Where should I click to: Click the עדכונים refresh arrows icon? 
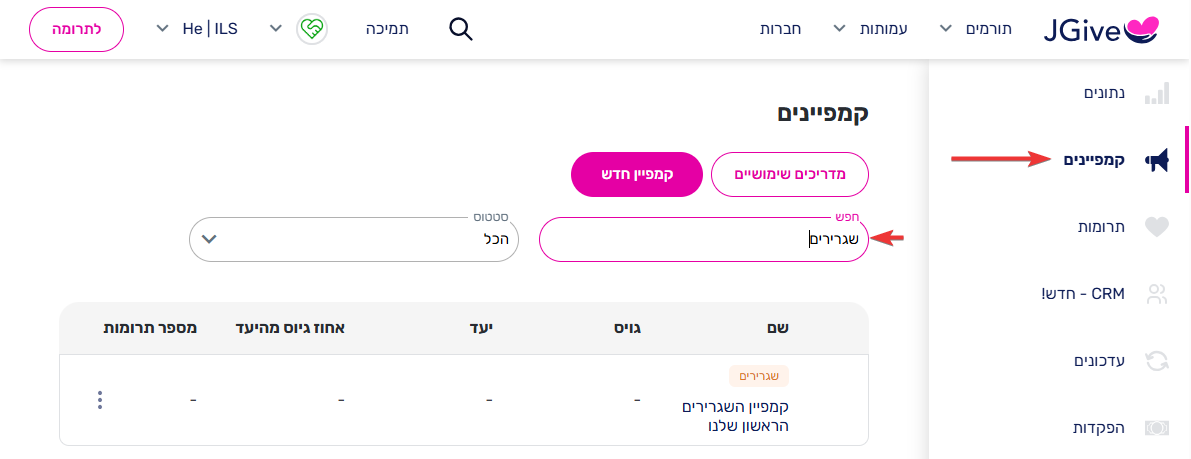point(1156,361)
